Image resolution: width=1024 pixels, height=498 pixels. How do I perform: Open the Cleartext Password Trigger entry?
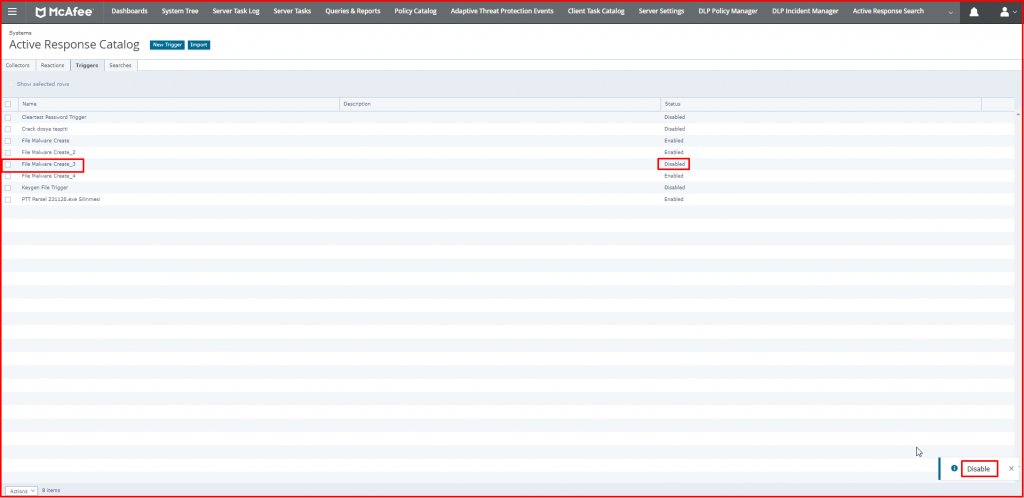pyautogui.click(x=54, y=117)
